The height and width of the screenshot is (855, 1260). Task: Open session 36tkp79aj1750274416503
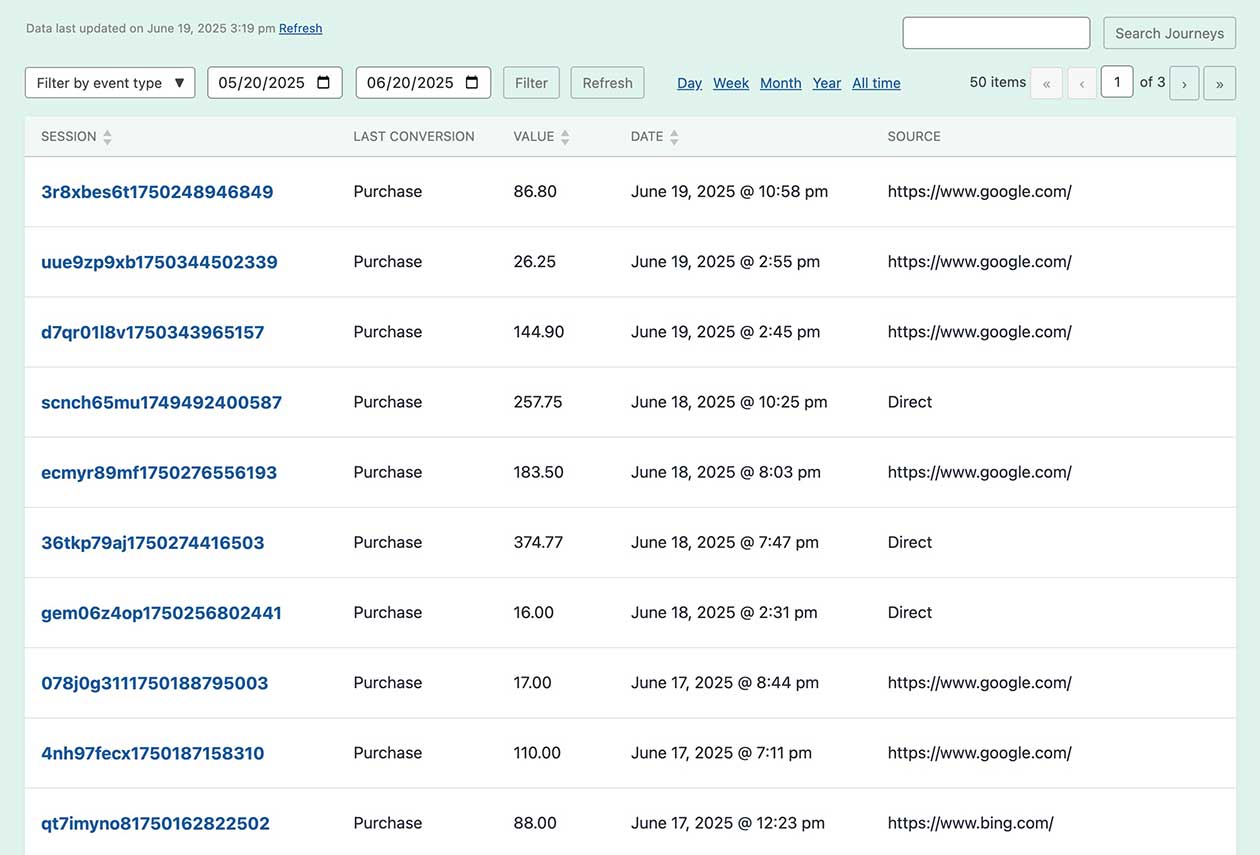click(x=153, y=543)
